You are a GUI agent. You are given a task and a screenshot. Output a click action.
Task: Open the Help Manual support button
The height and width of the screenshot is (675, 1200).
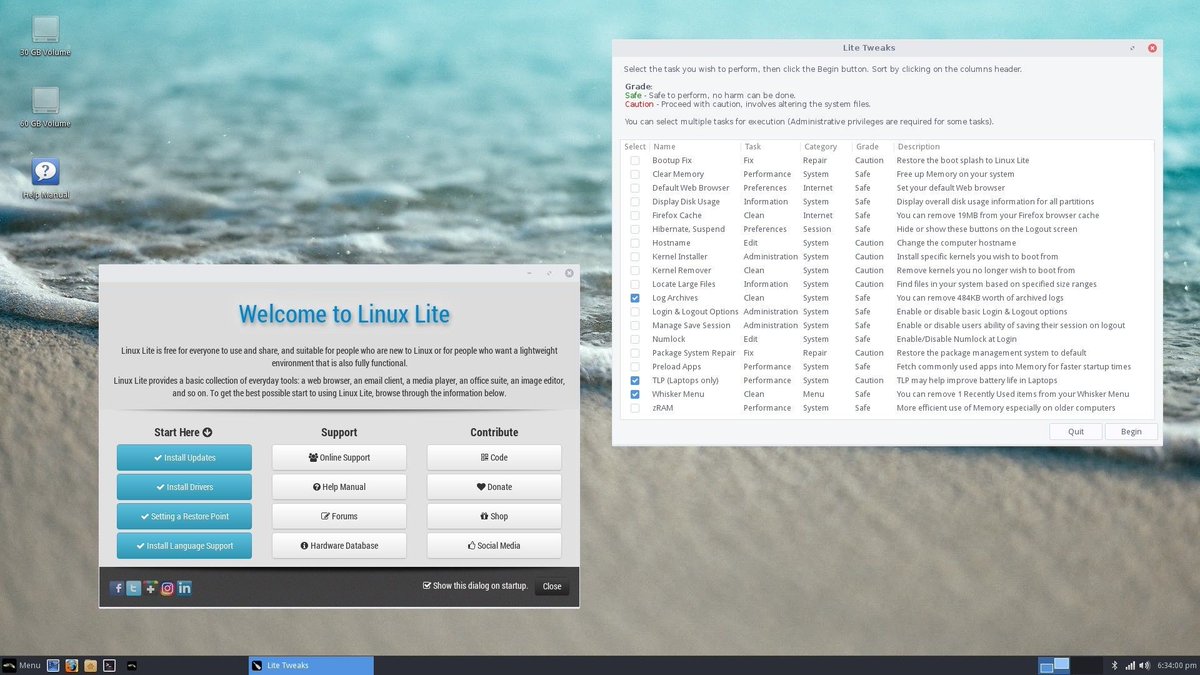click(339, 487)
